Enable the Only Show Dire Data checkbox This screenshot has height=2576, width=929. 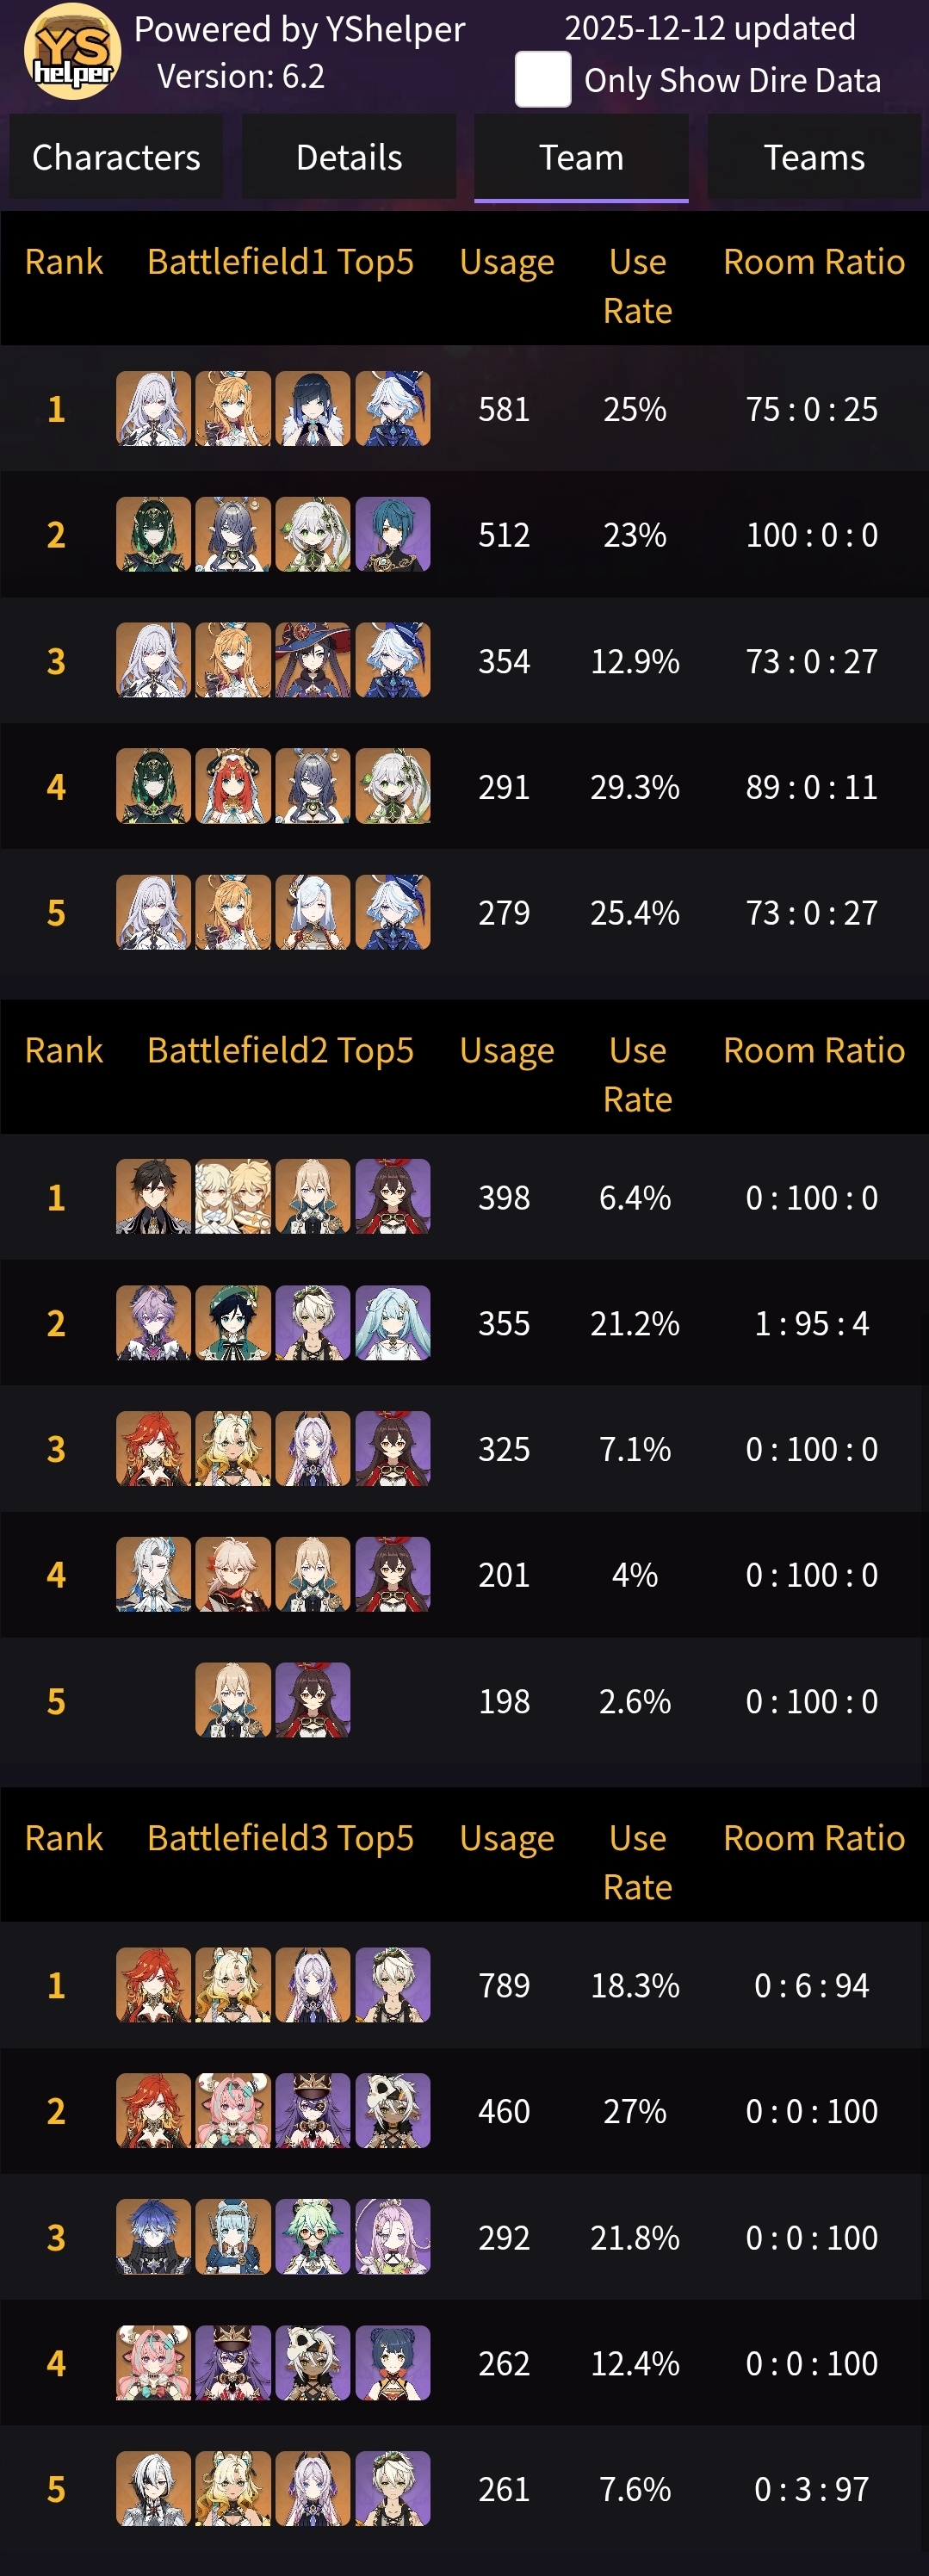[x=543, y=79]
